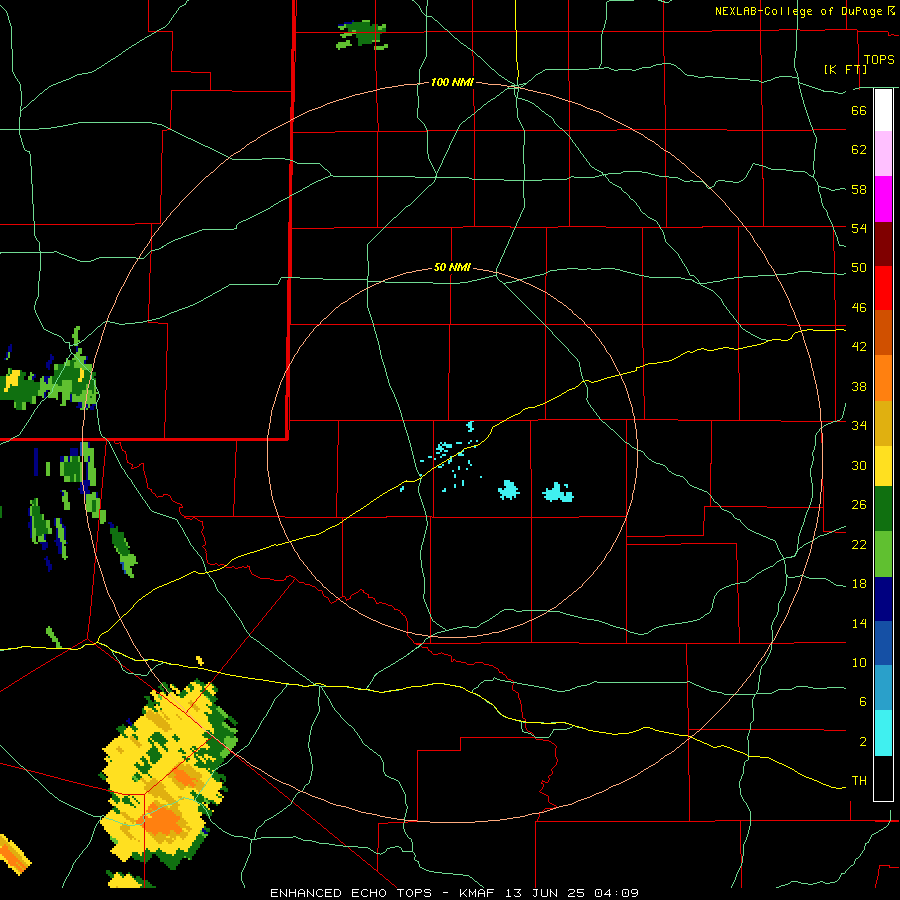Click the light green 22 kft legend swatch

pyautogui.click(x=883, y=554)
